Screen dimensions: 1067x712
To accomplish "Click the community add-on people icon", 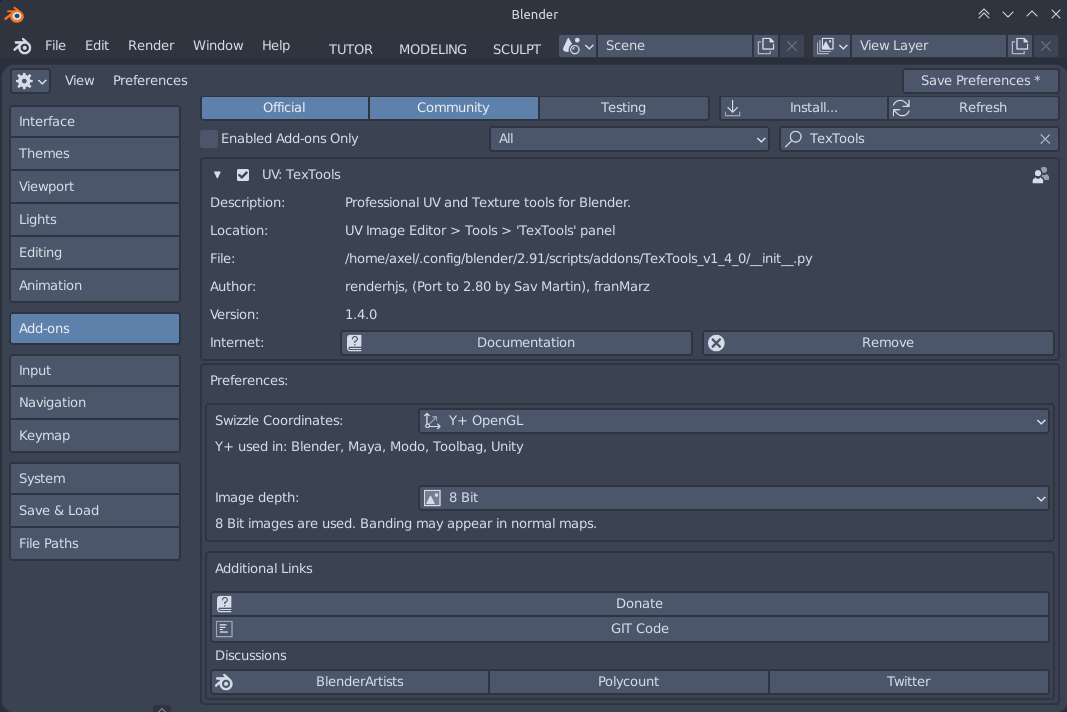I will 1040,176.
